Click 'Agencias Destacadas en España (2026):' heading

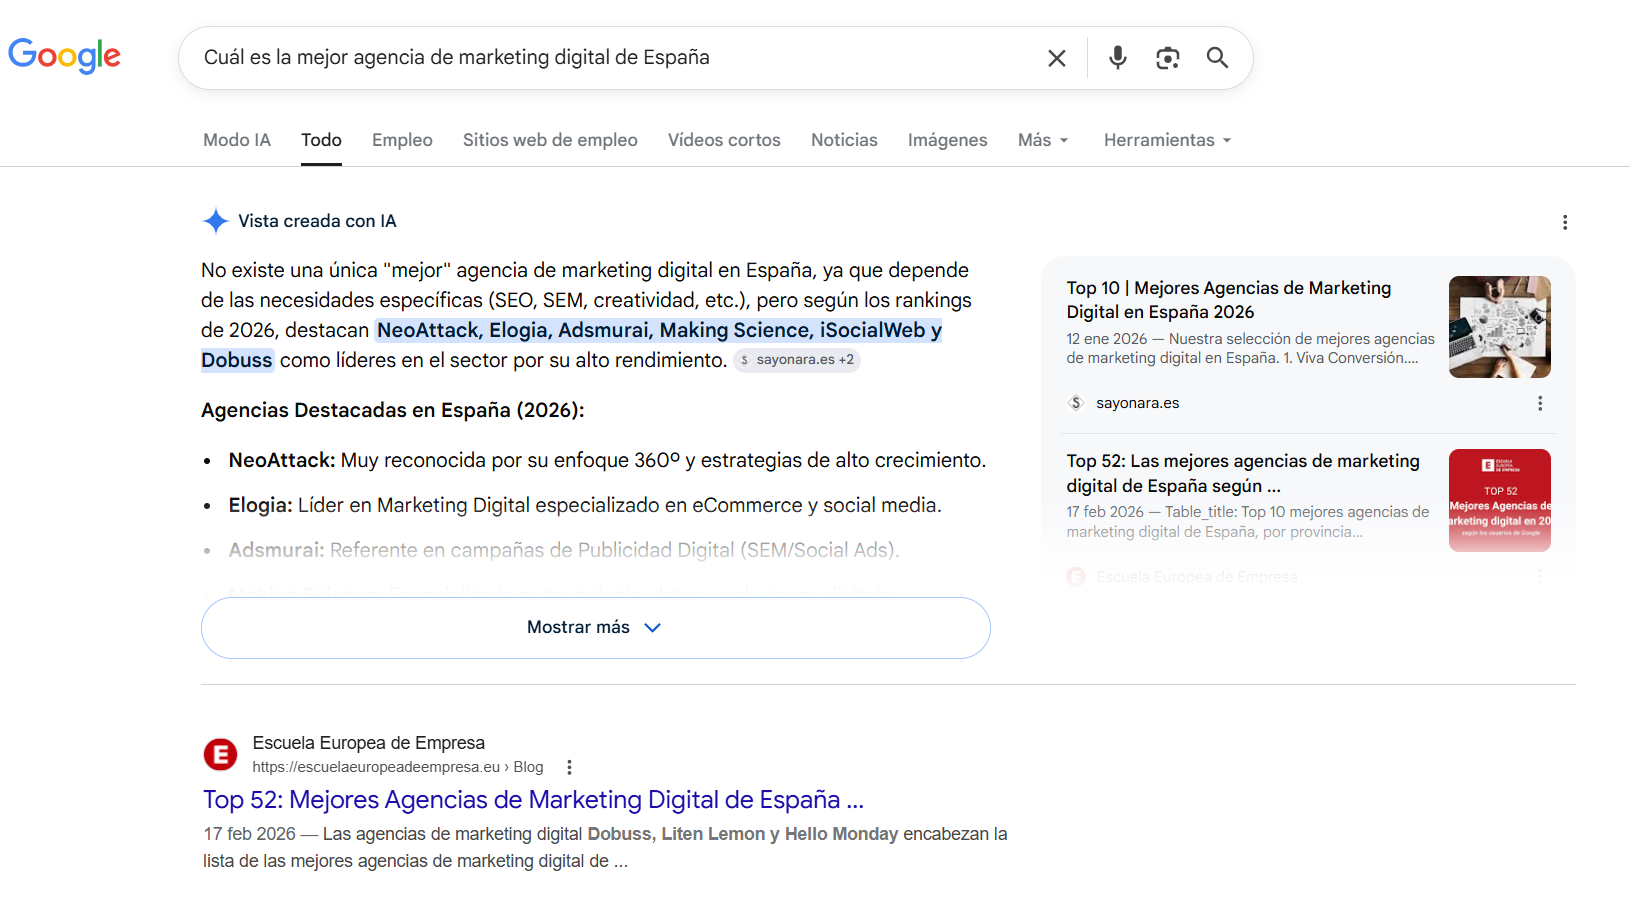click(393, 410)
